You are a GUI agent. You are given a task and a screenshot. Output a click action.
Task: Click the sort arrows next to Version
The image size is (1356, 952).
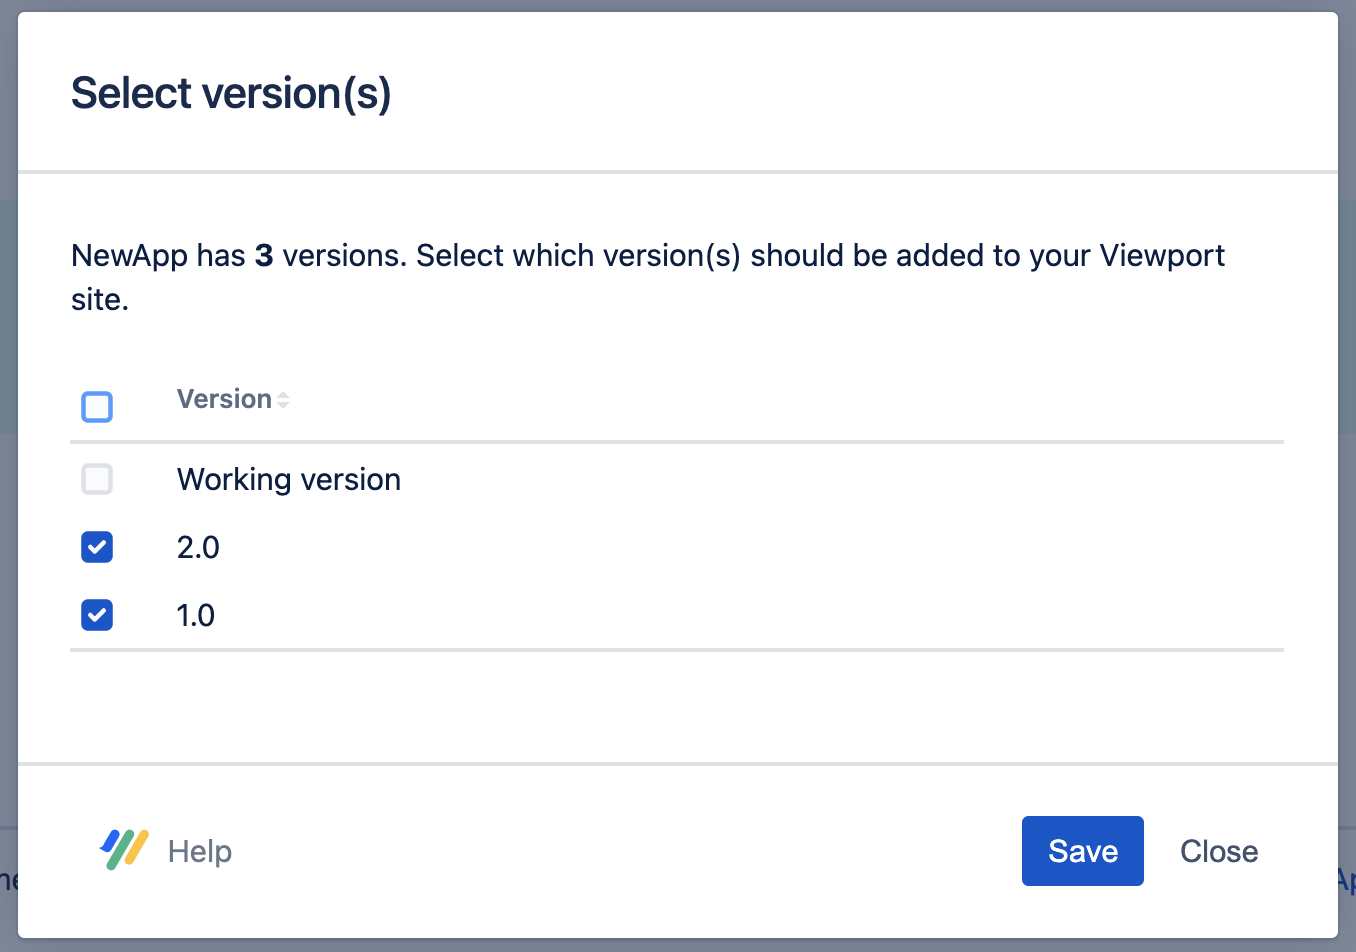(284, 400)
